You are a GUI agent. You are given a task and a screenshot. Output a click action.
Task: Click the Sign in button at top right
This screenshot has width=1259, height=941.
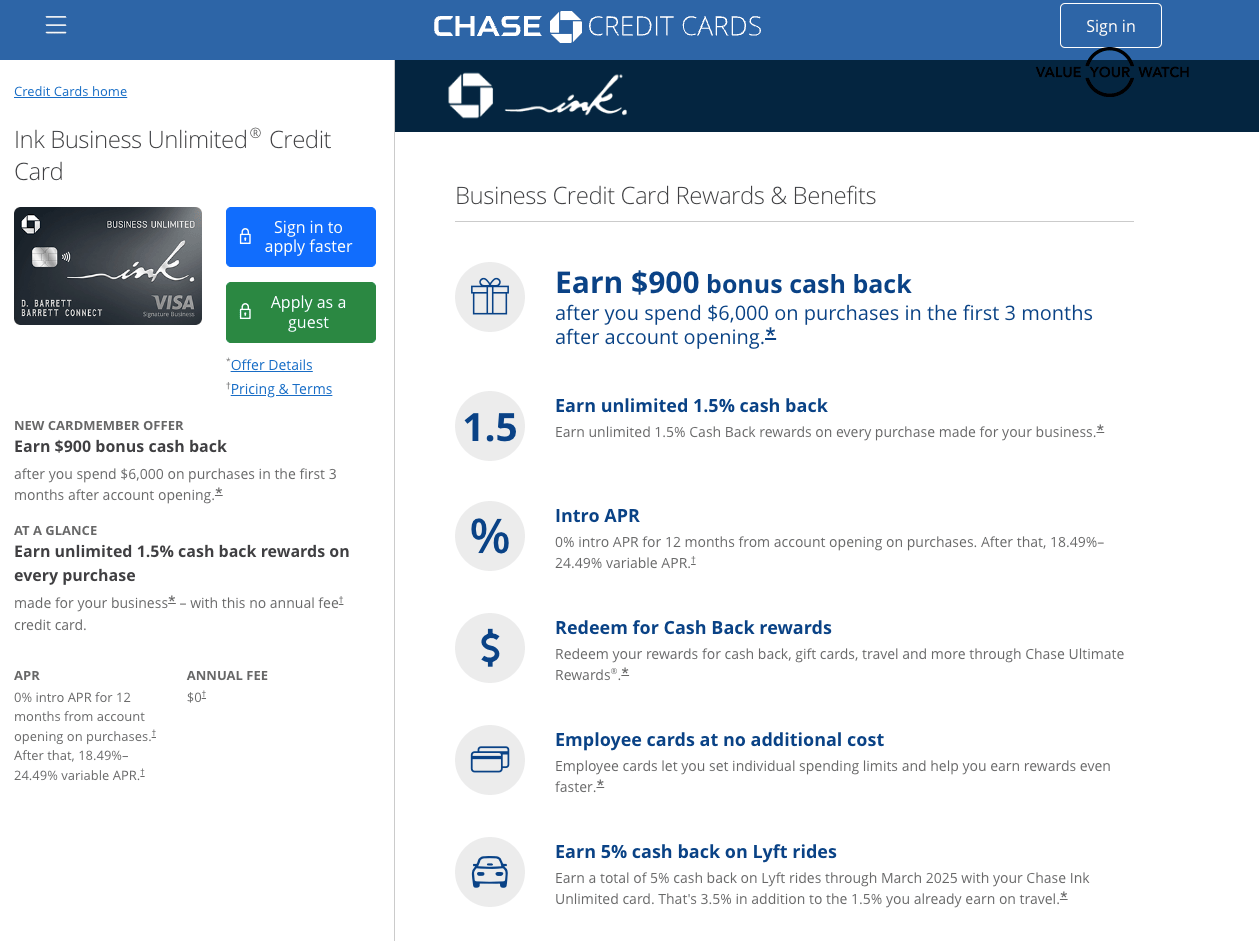(1110, 25)
